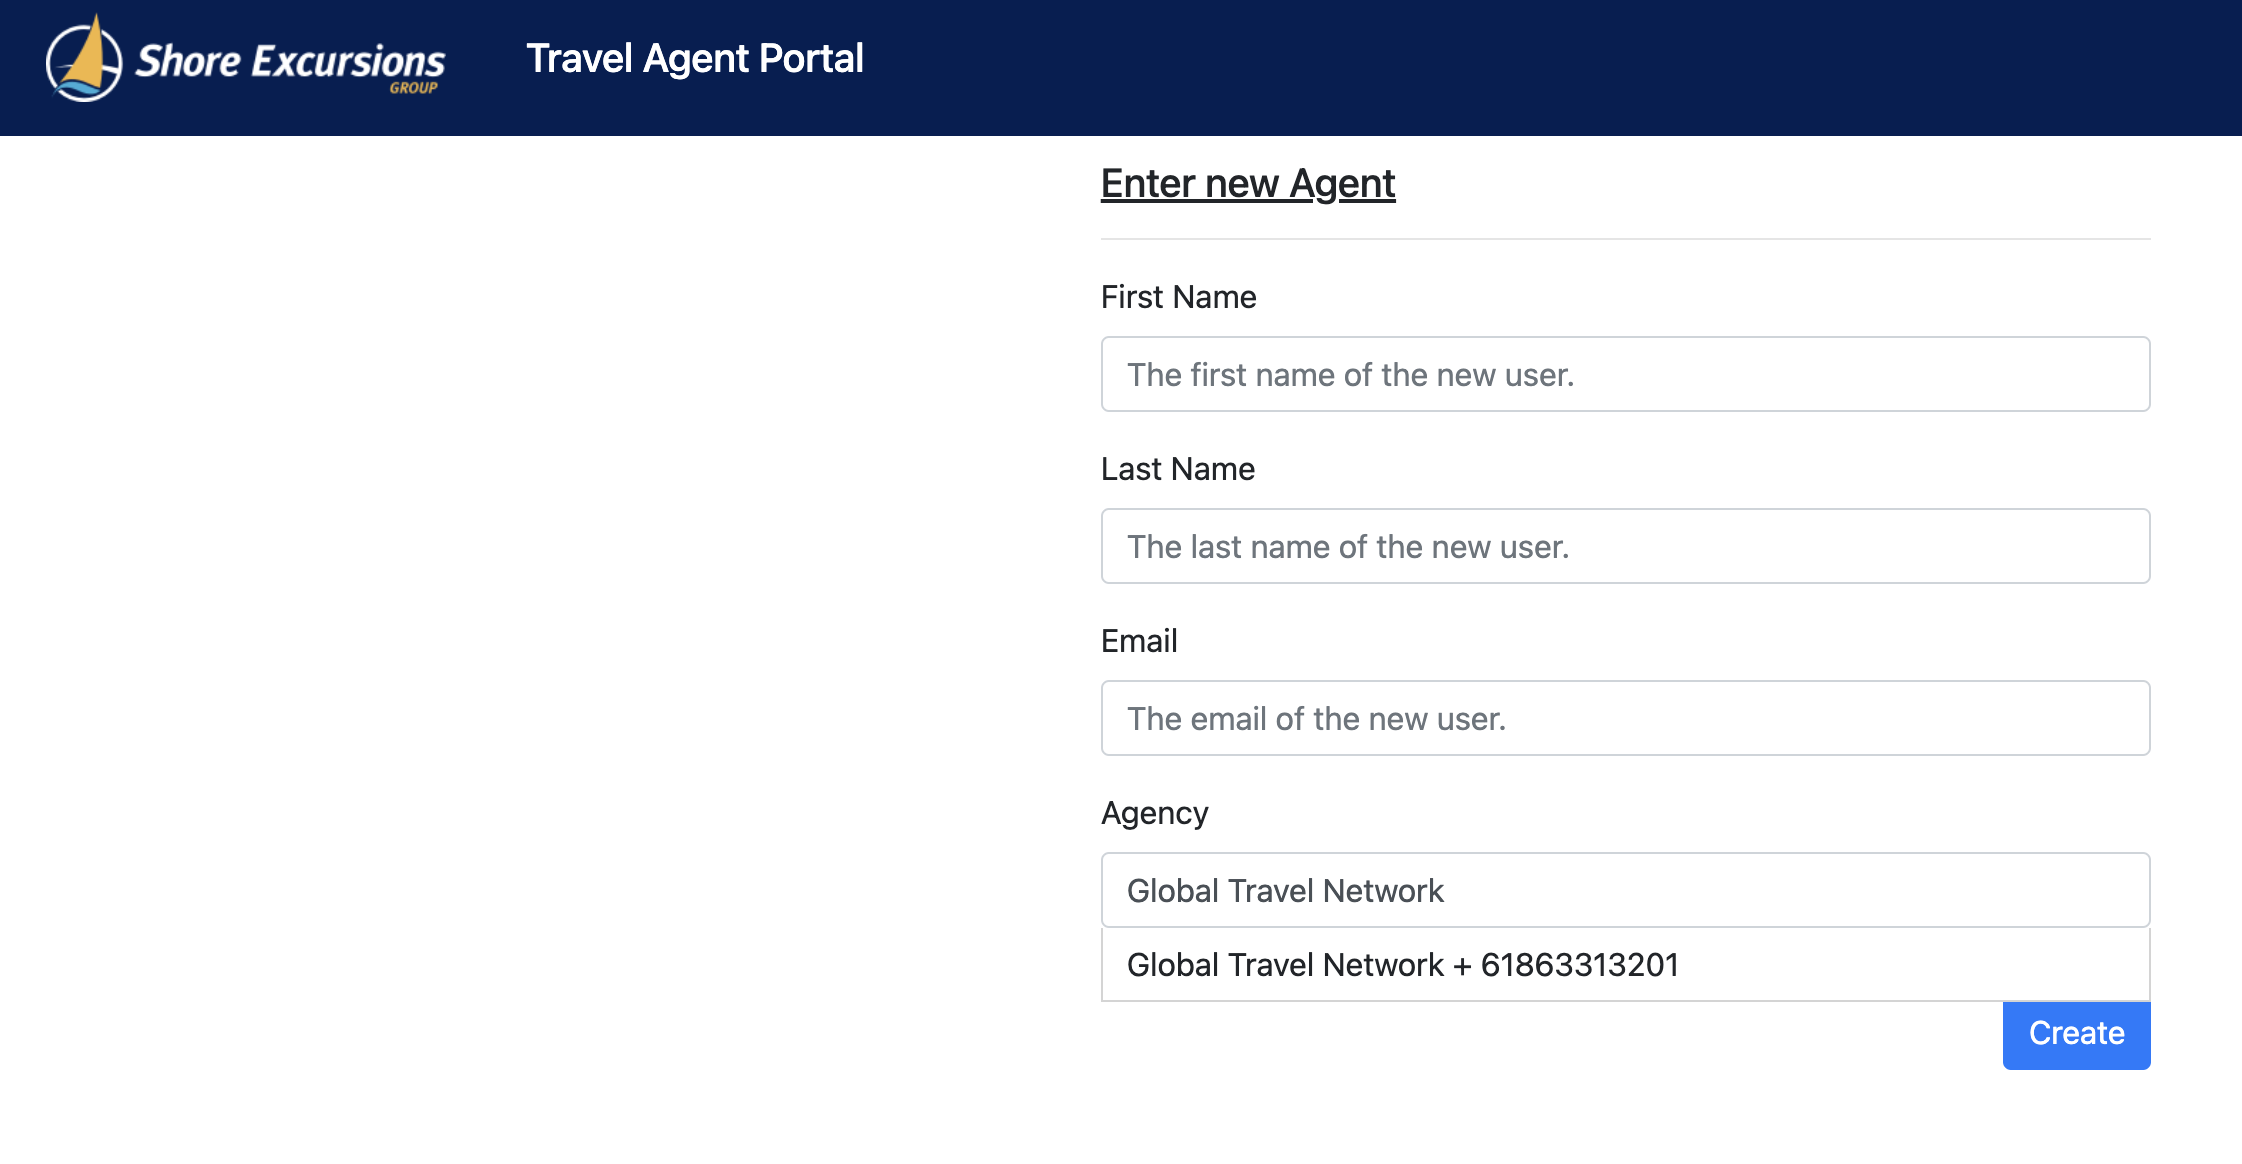Focus the Last Name input field
2242x1164 pixels.
[1625, 546]
